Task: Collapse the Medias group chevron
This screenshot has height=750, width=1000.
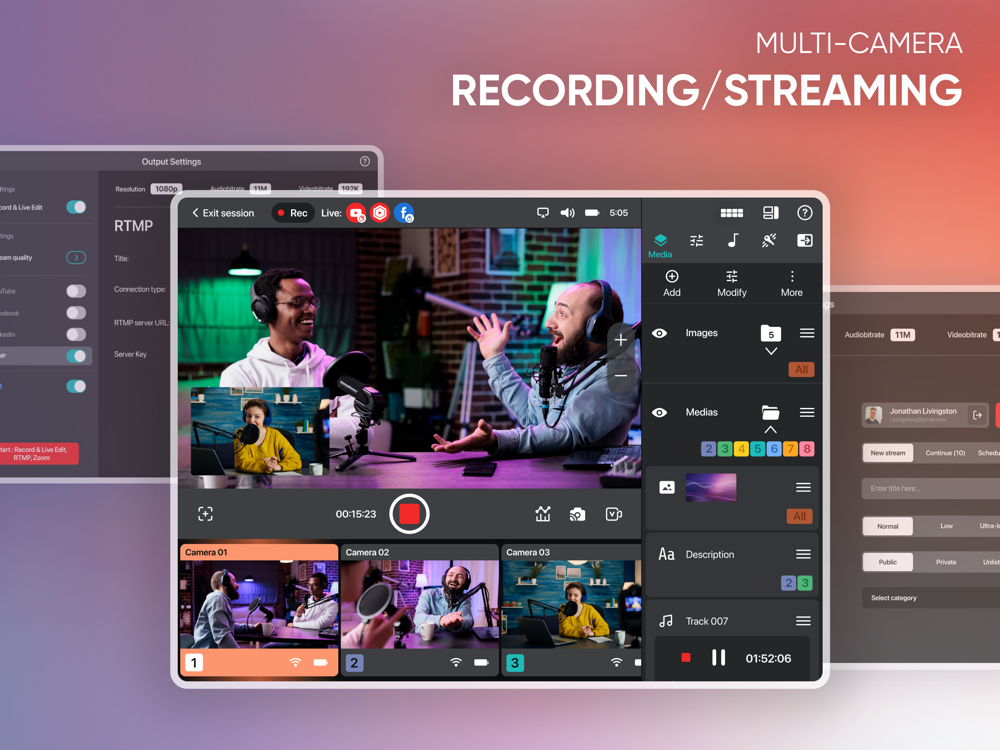Action: (x=770, y=430)
